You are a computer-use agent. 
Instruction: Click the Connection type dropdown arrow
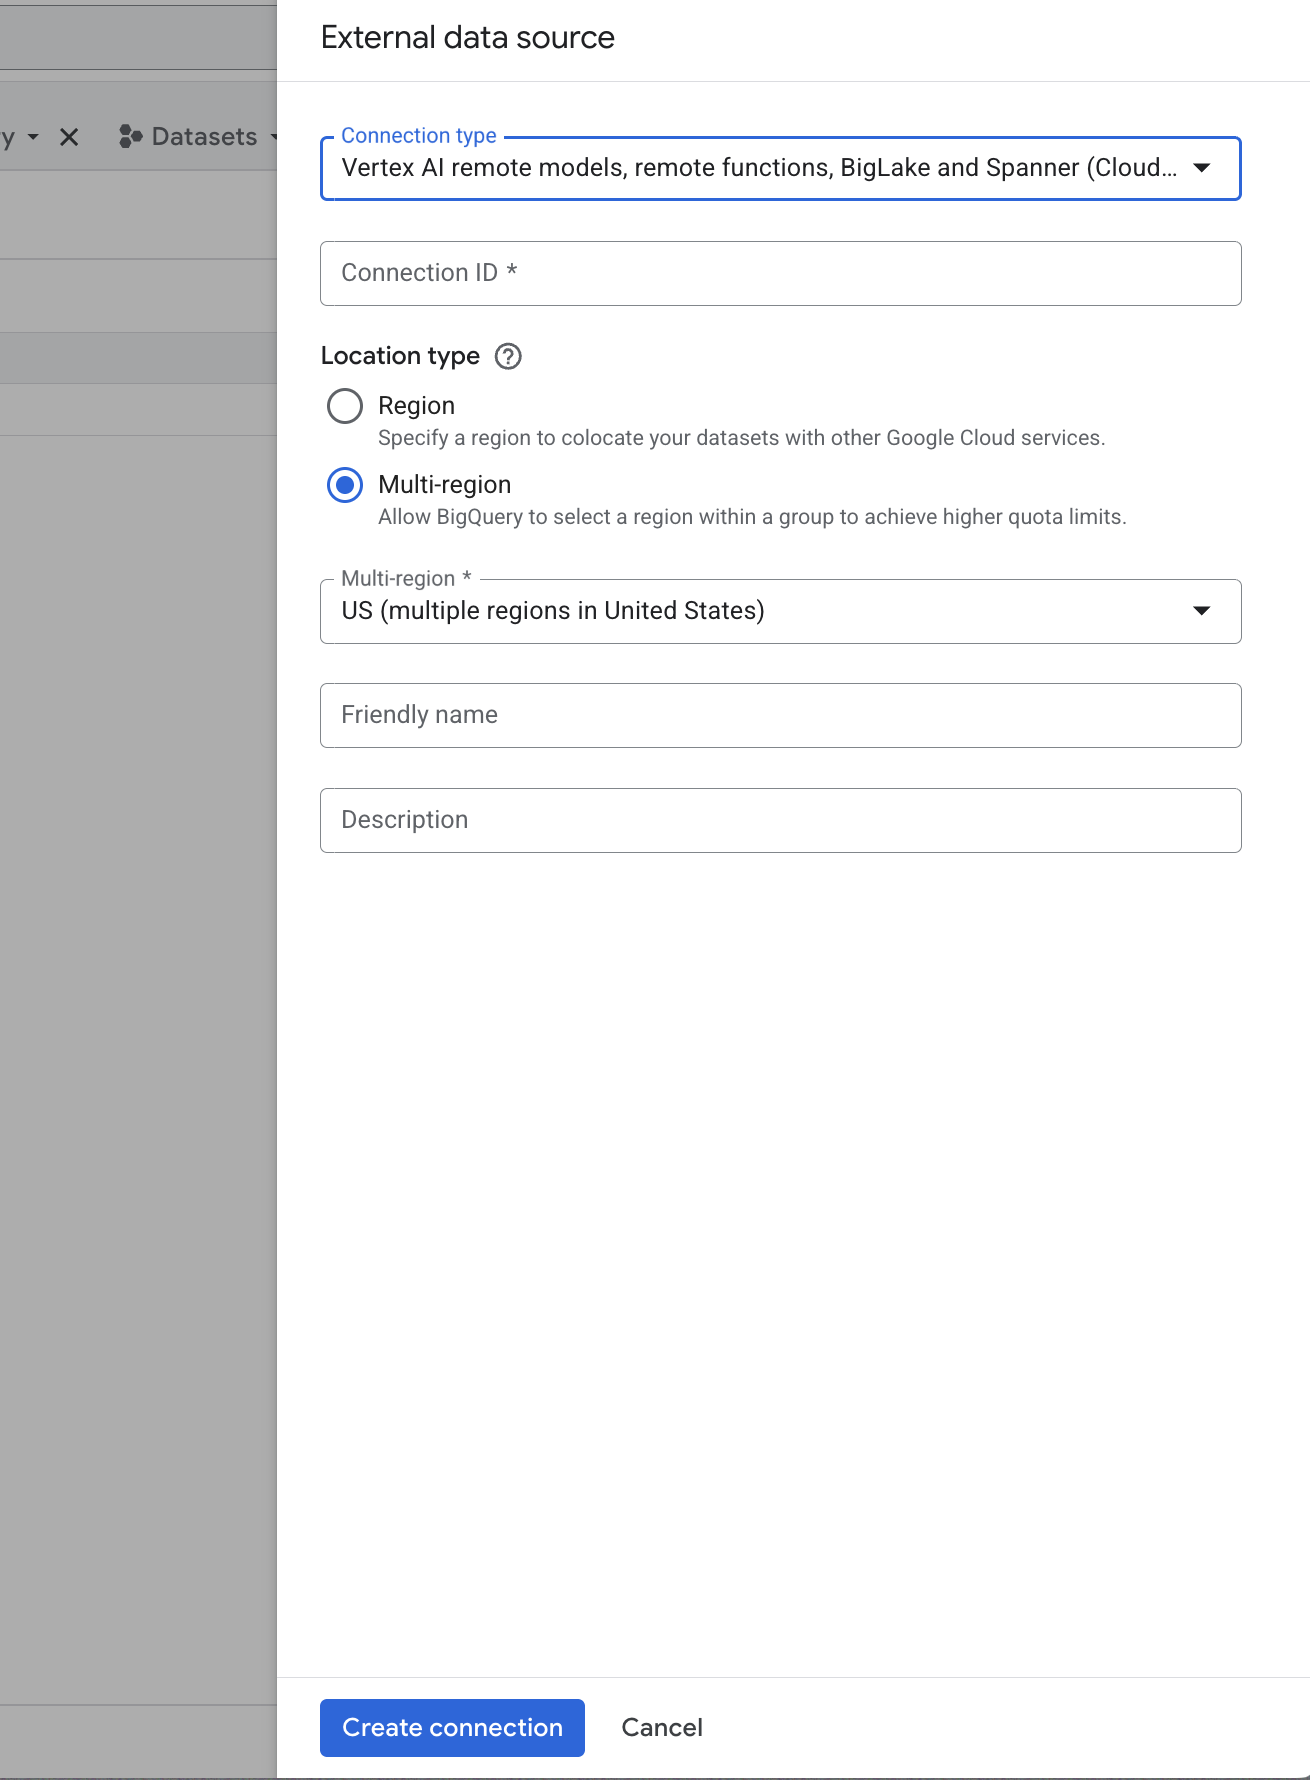pyautogui.click(x=1202, y=168)
